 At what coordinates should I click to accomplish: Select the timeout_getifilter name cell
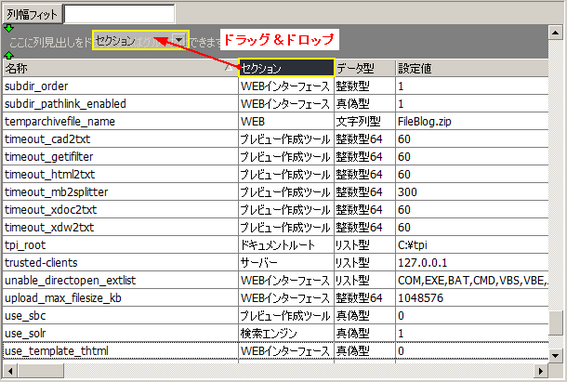point(120,157)
